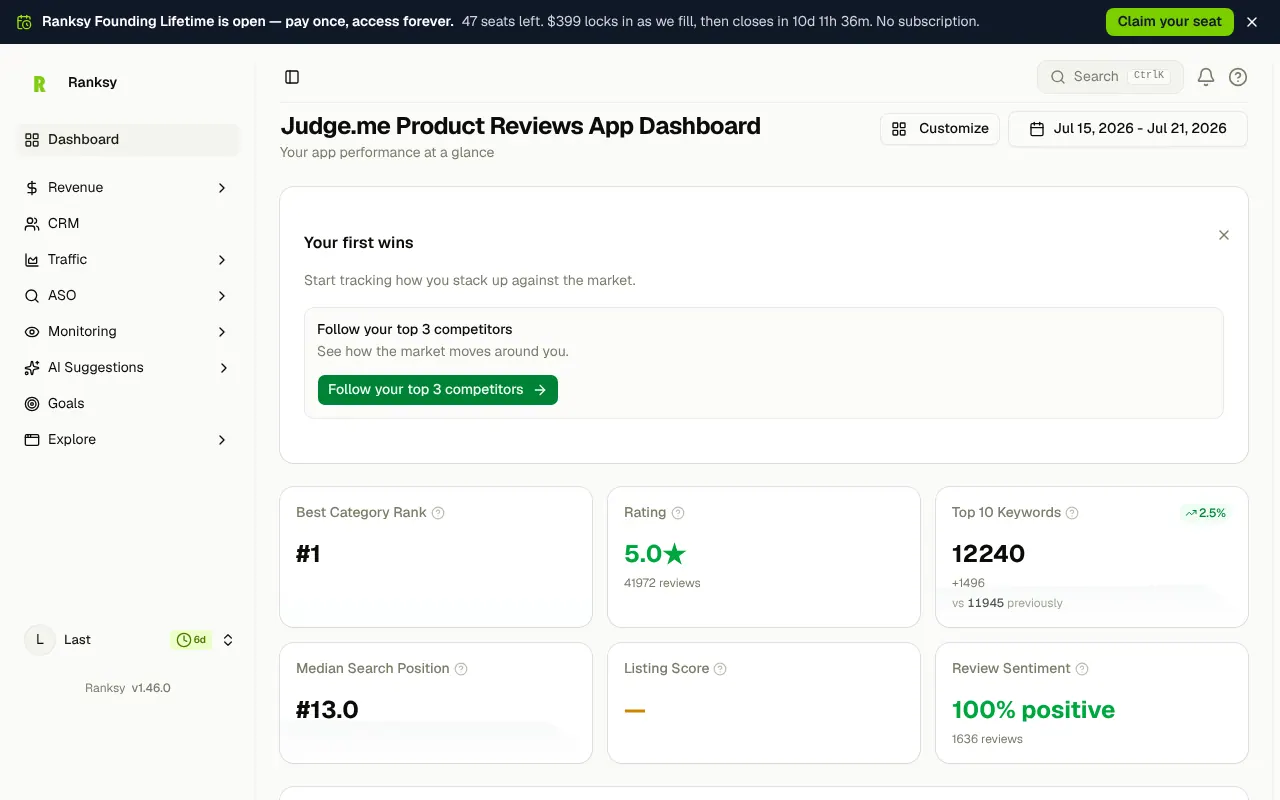Open the Last account switcher
Screen dimensions: 1280x800
[128, 640]
